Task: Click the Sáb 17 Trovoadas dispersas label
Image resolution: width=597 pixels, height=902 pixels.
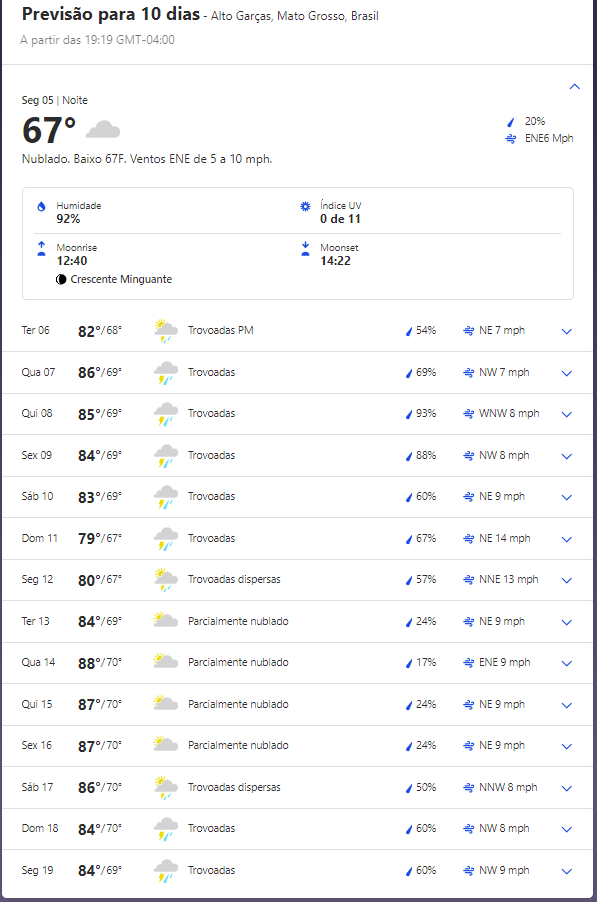Action: [x=234, y=787]
